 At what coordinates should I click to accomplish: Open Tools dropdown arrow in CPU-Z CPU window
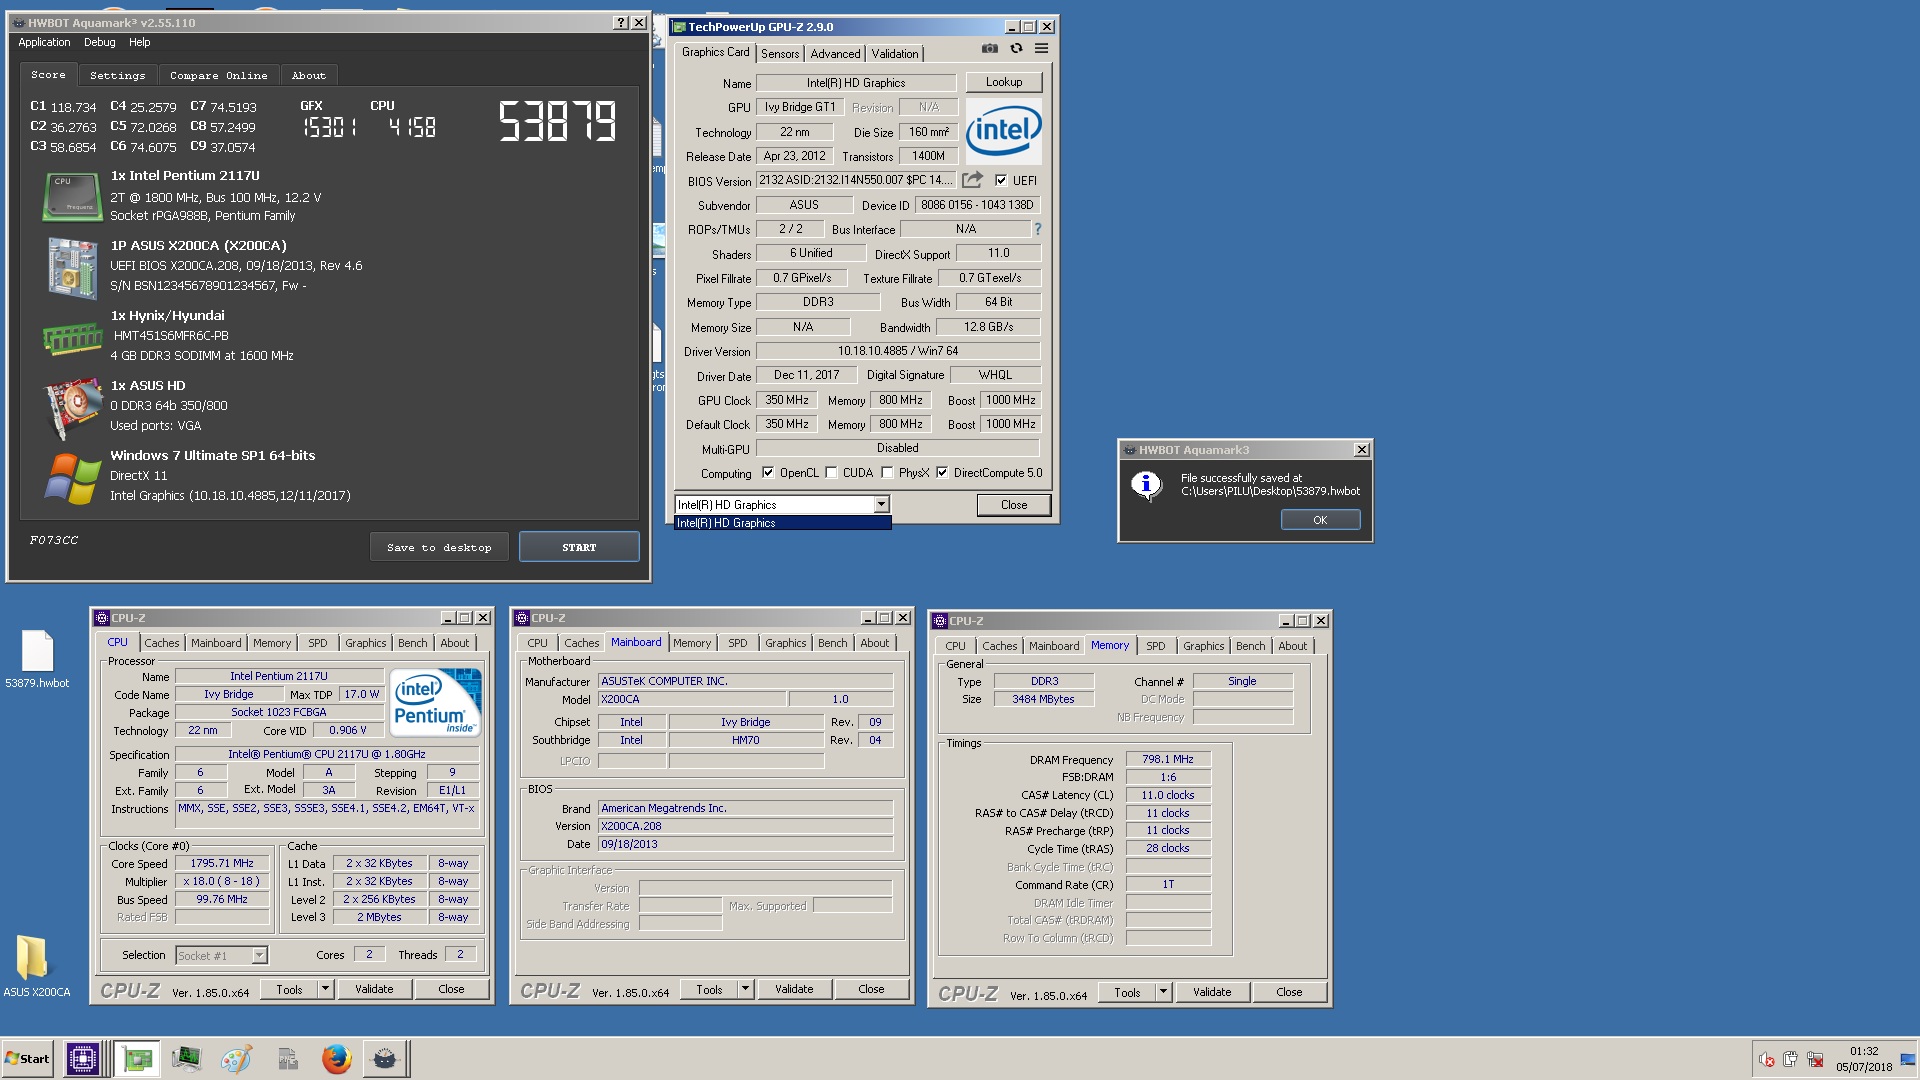325,989
